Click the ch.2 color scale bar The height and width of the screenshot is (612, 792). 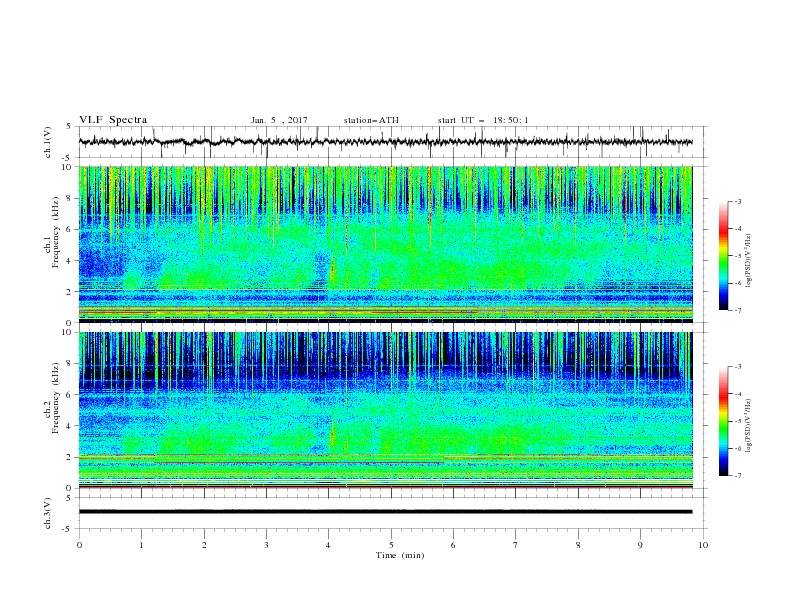(723, 421)
